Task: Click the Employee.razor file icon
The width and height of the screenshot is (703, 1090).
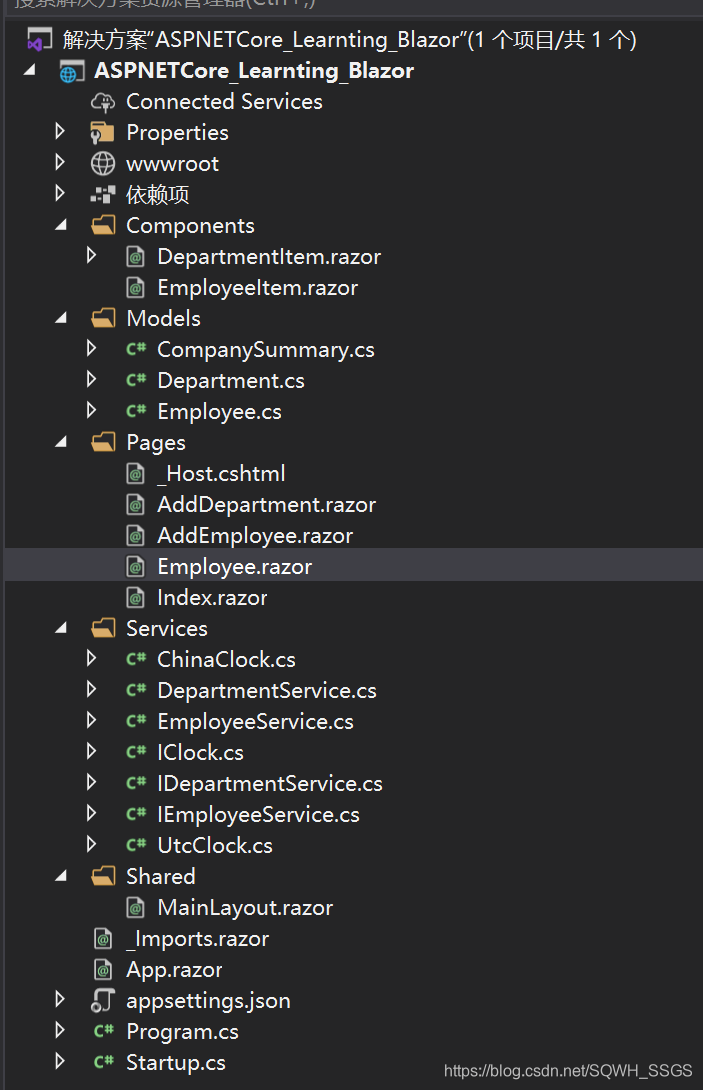Action: click(135, 567)
